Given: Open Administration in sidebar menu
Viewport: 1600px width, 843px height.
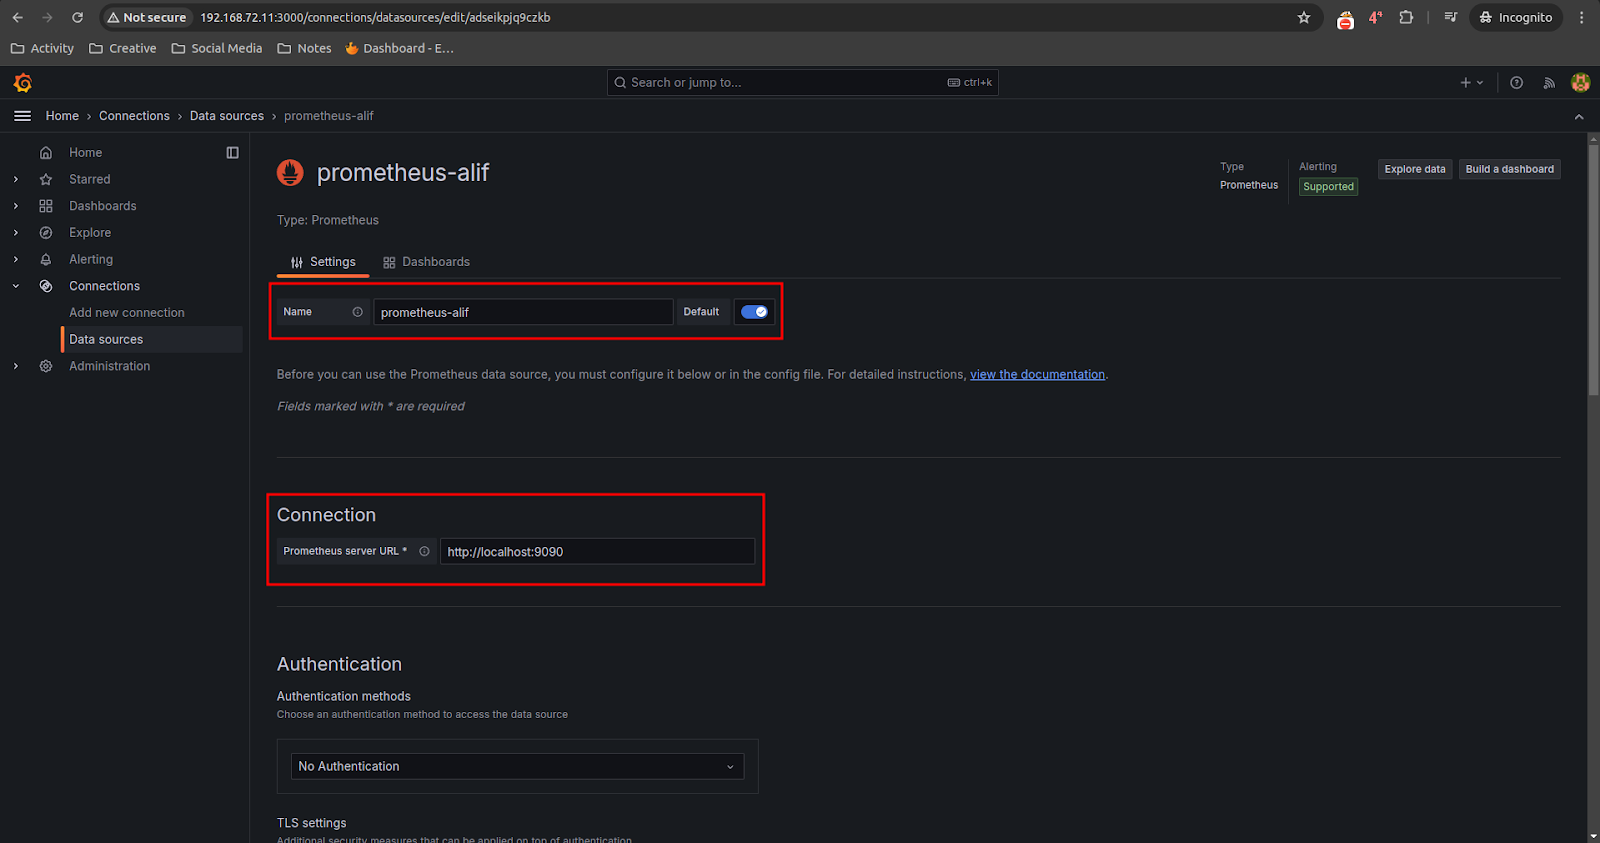Looking at the screenshot, I should 110,366.
